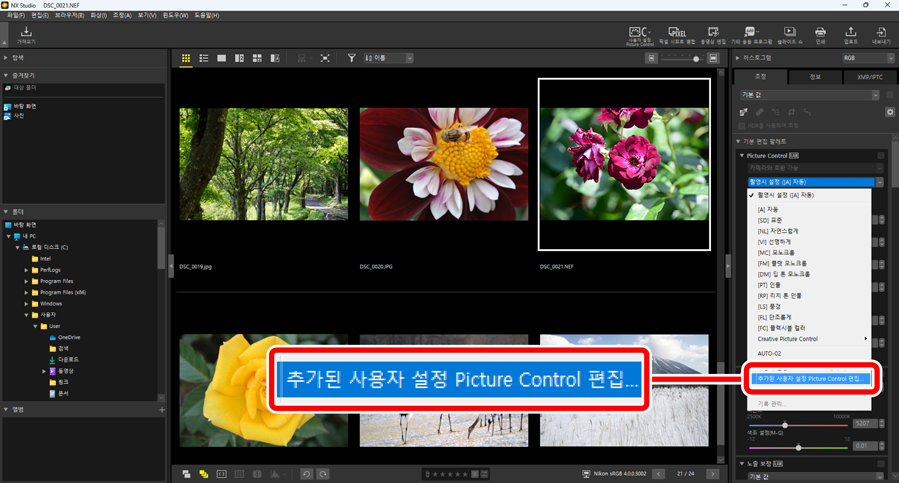This screenshot has height=483, width=899.
Task: Click the 내보내기 export icon
Action: pyautogui.click(x=881, y=35)
